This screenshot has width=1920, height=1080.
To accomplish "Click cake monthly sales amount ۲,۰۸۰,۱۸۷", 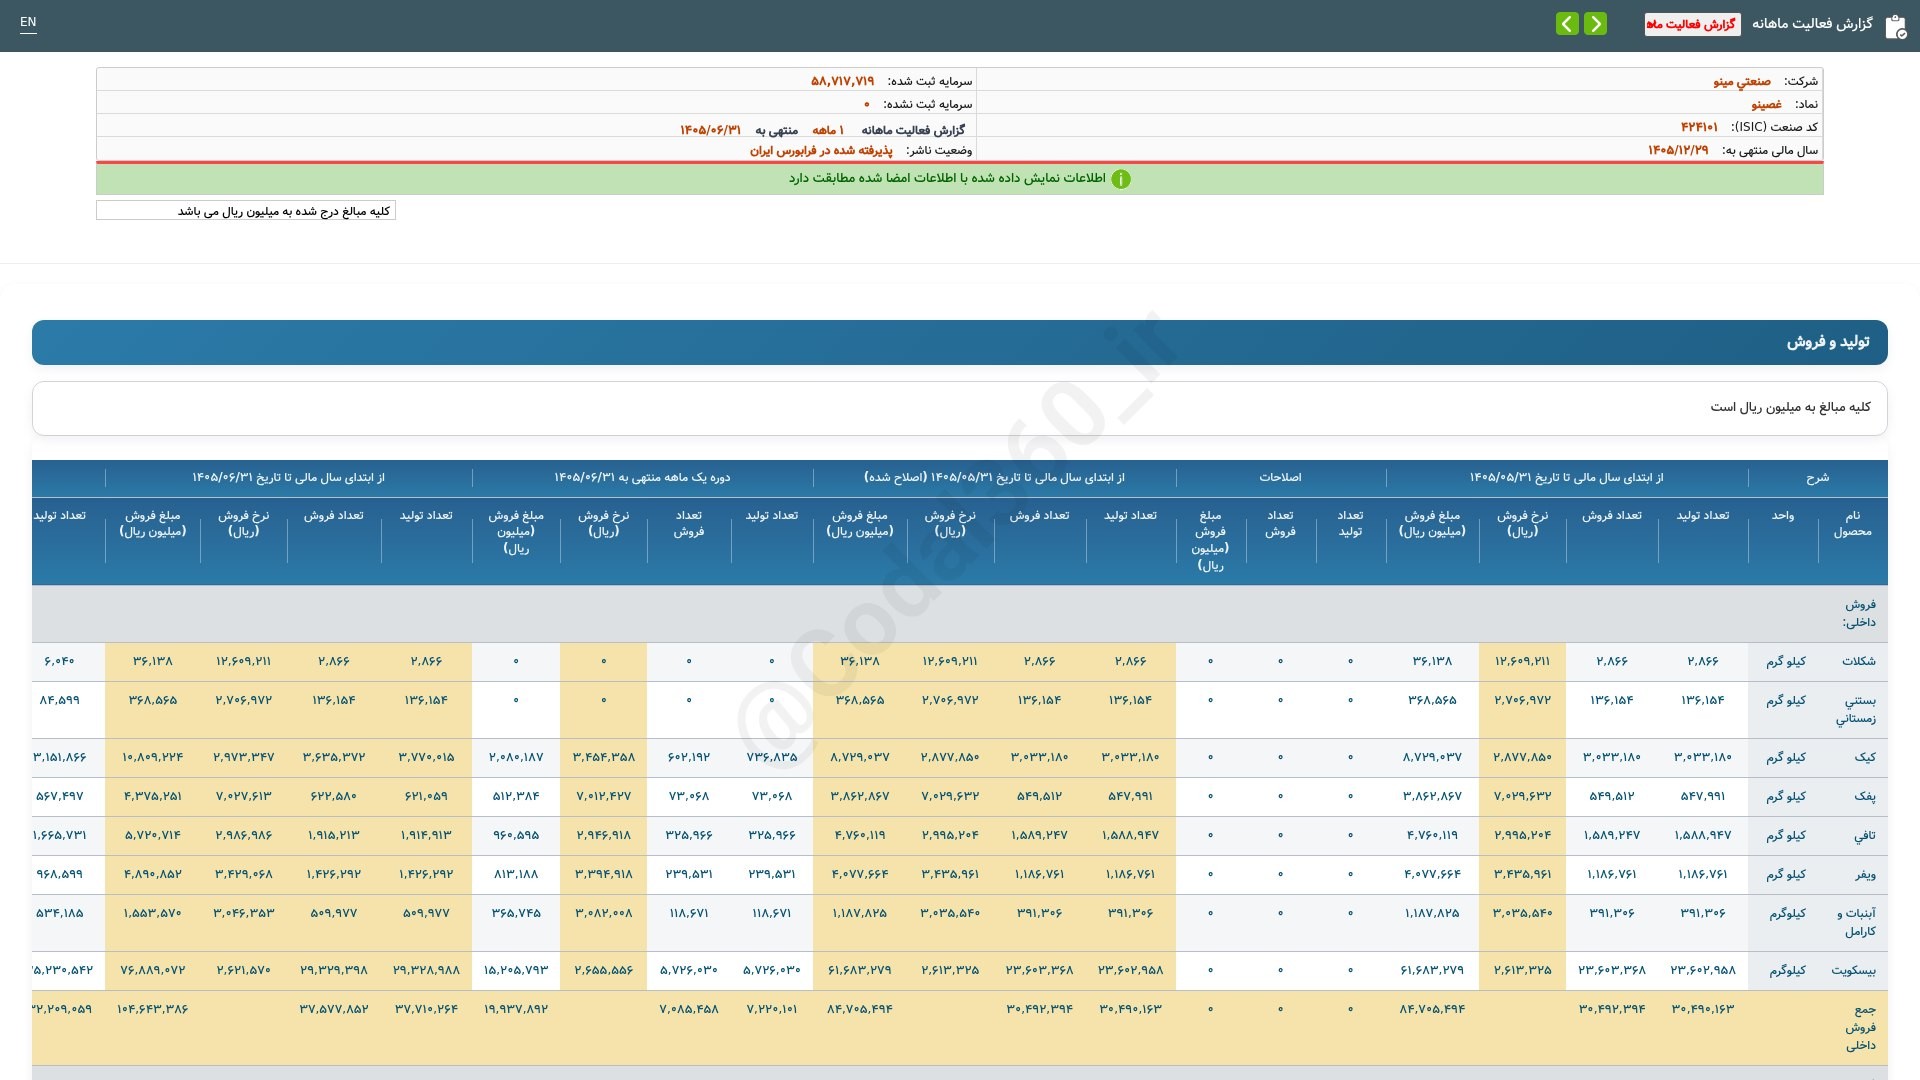I will coord(516,758).
